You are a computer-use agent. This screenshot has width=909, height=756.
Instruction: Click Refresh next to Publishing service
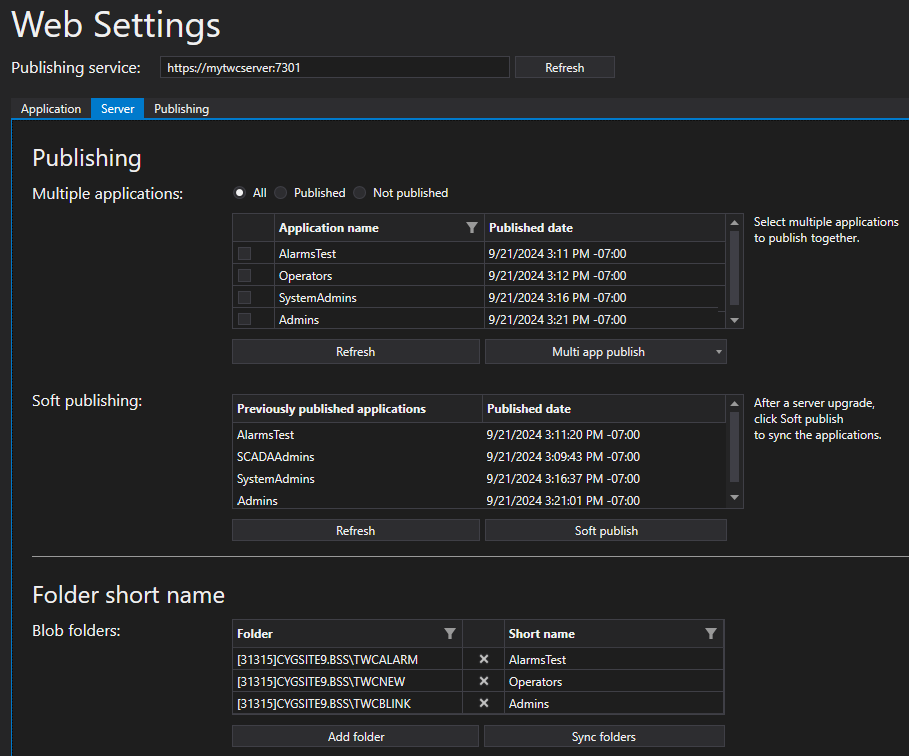pos(565,68)
